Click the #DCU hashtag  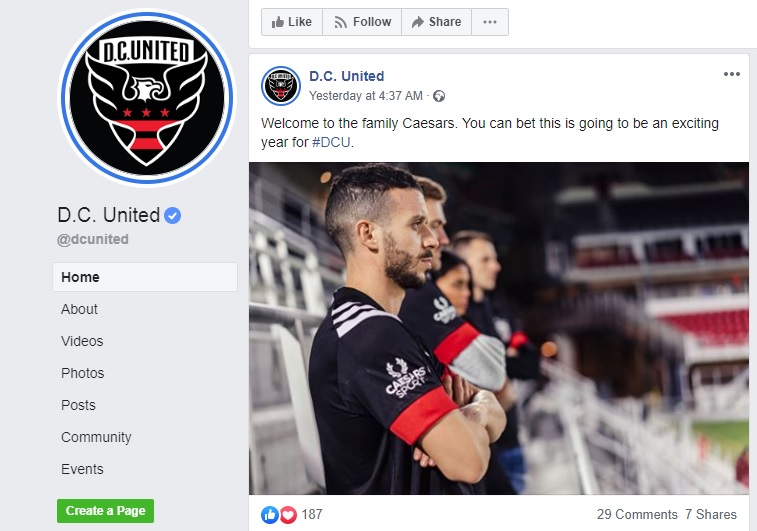pos(331,142)
